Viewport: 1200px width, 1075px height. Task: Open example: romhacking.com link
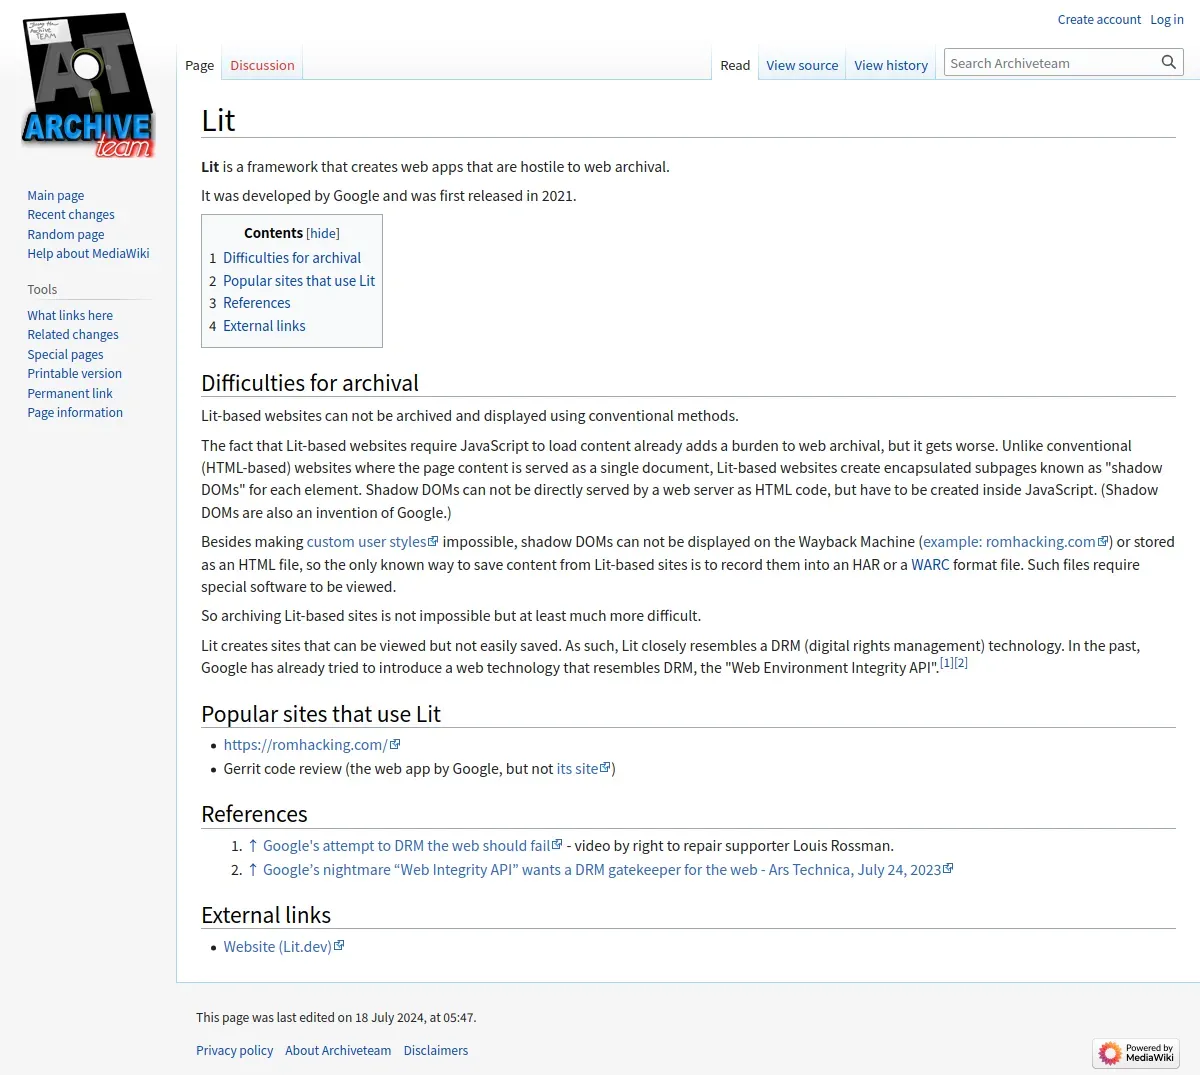tap(1015, 542)
